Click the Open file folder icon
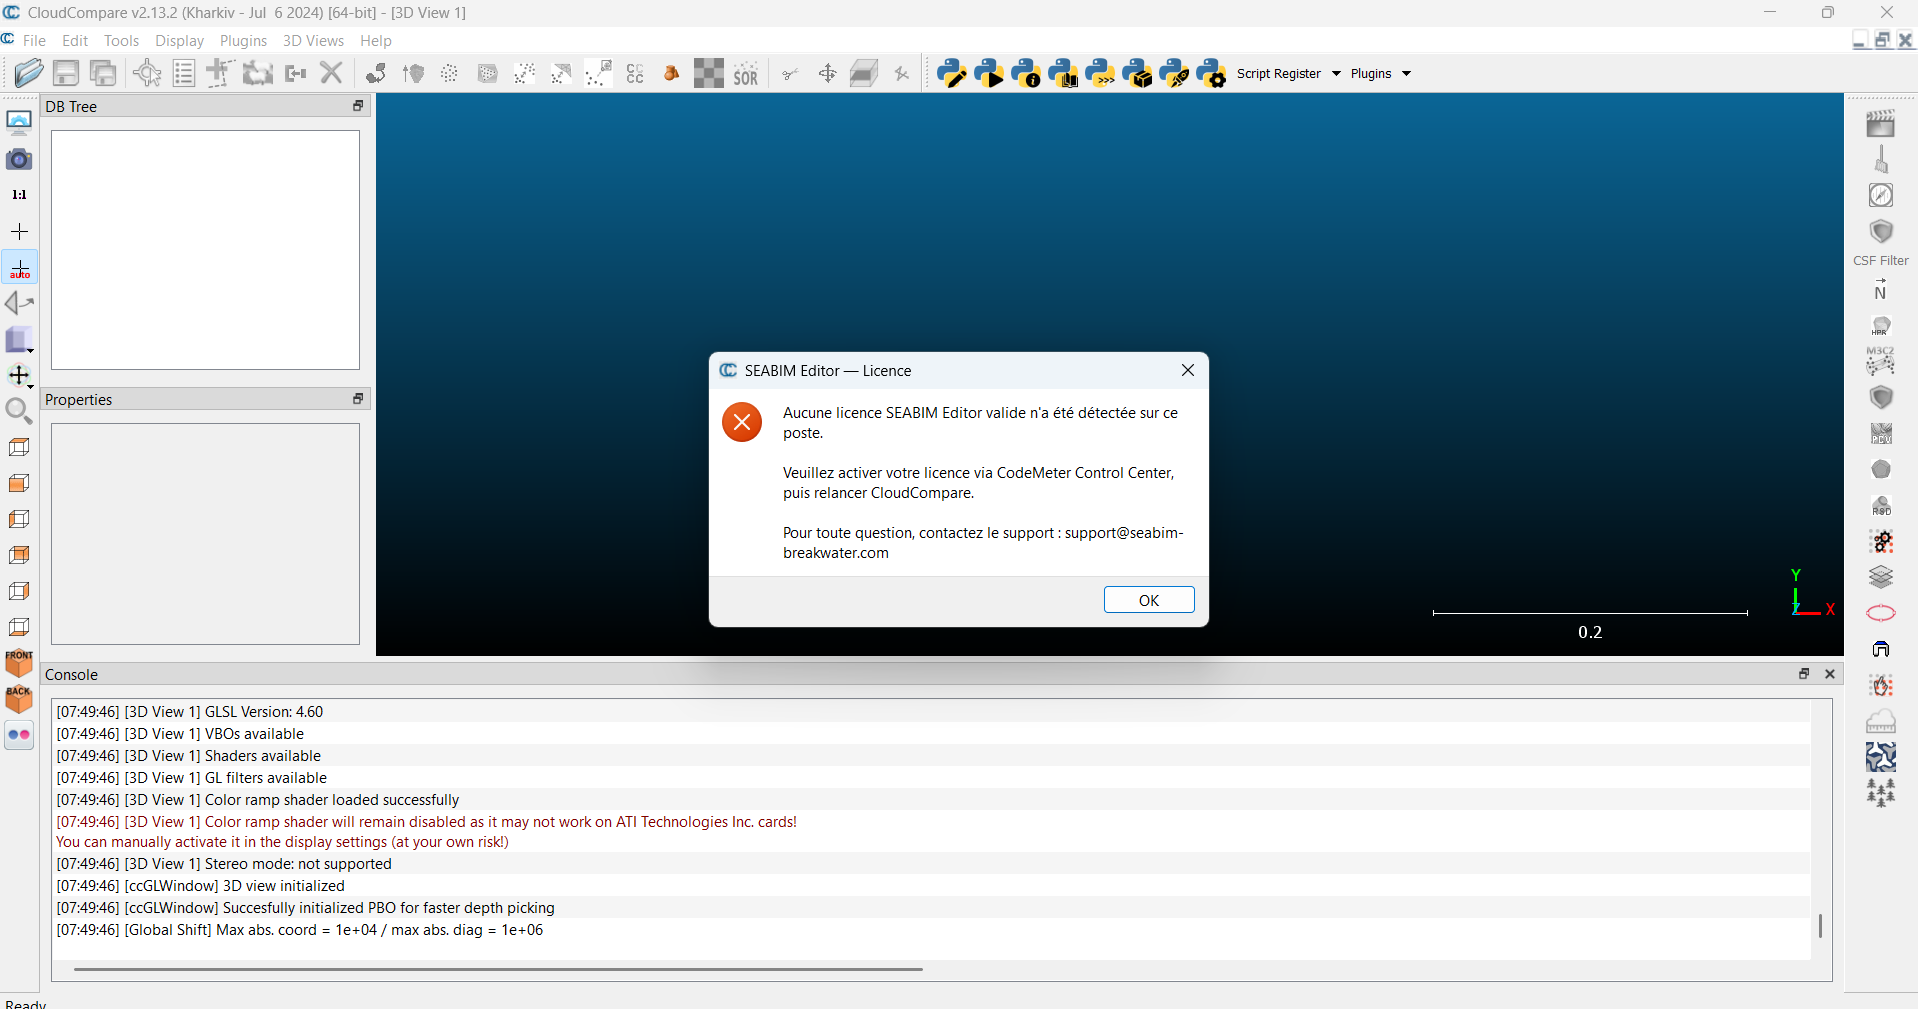1918x1009 pixels. tap(29, 73)
